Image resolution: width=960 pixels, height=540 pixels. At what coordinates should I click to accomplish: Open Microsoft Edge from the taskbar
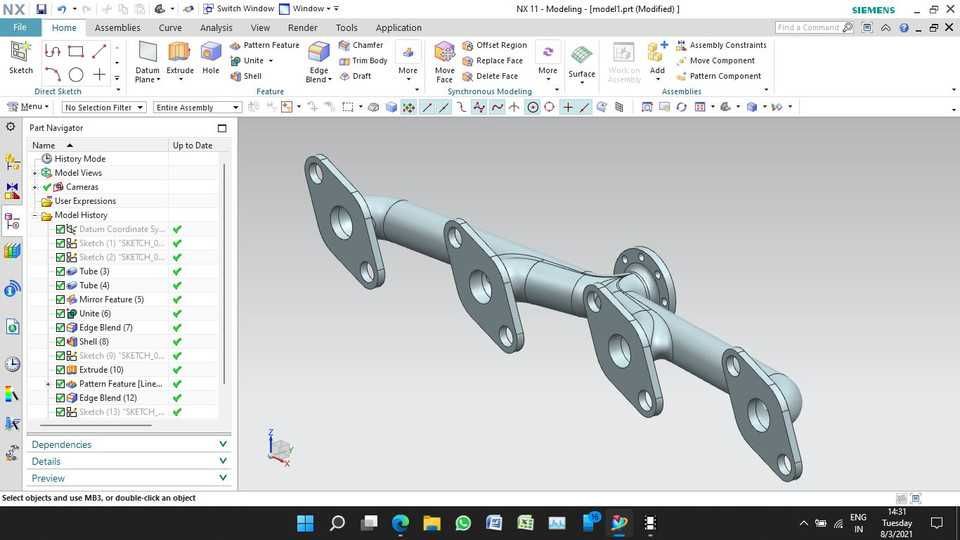point(400,523)
